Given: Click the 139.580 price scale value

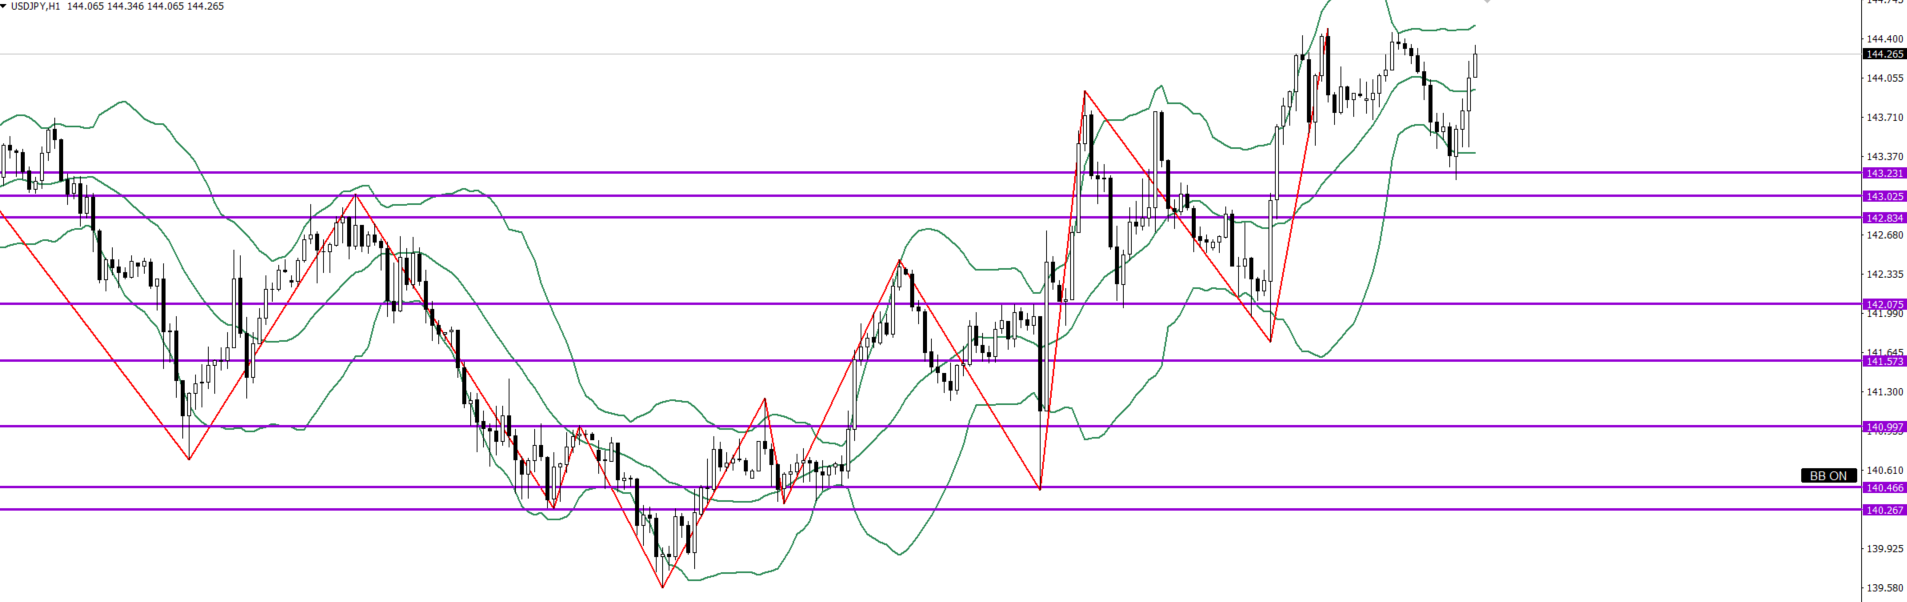Looking at the screenshot, I should [1884, 588].
